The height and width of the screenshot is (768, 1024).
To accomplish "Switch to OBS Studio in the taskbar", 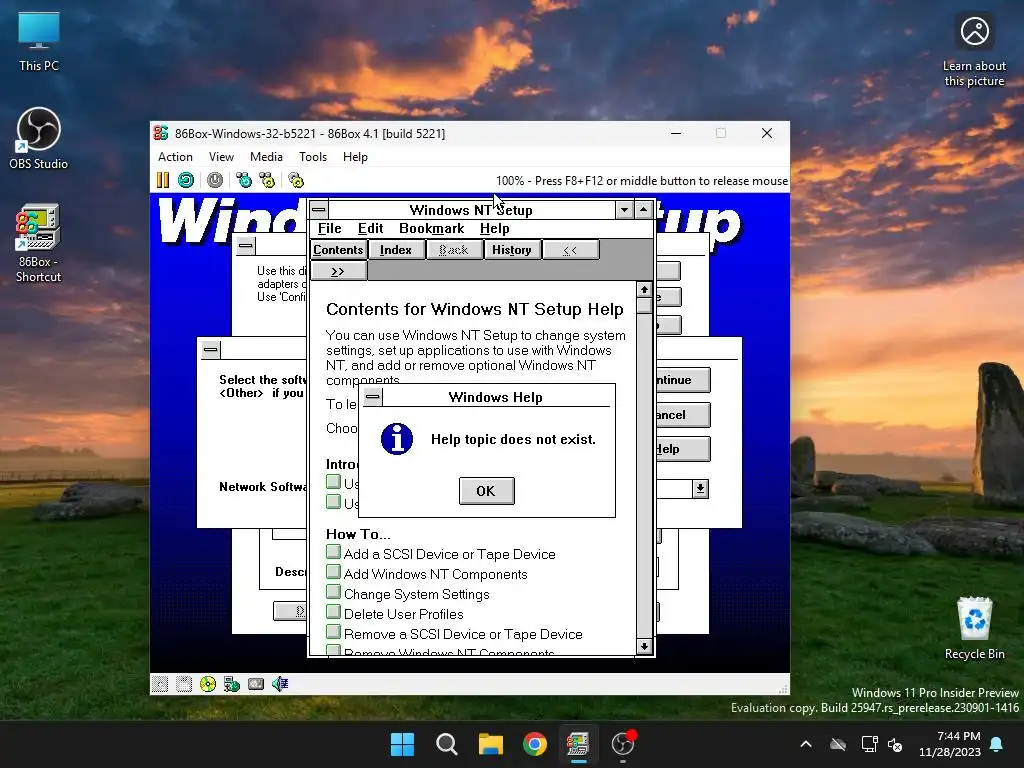I will pos(622,744).
